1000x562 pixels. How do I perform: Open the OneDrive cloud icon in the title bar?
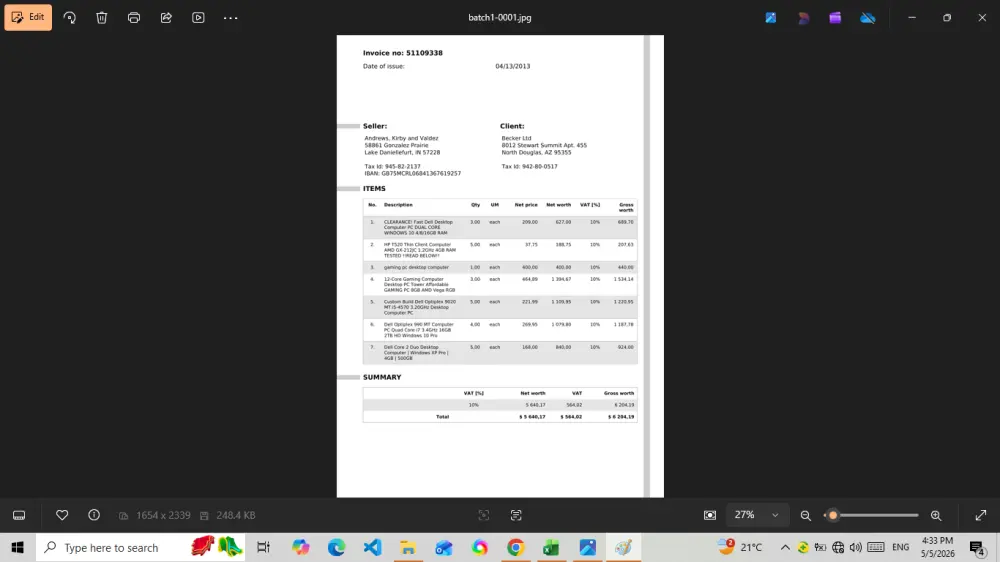click(867, 18)
